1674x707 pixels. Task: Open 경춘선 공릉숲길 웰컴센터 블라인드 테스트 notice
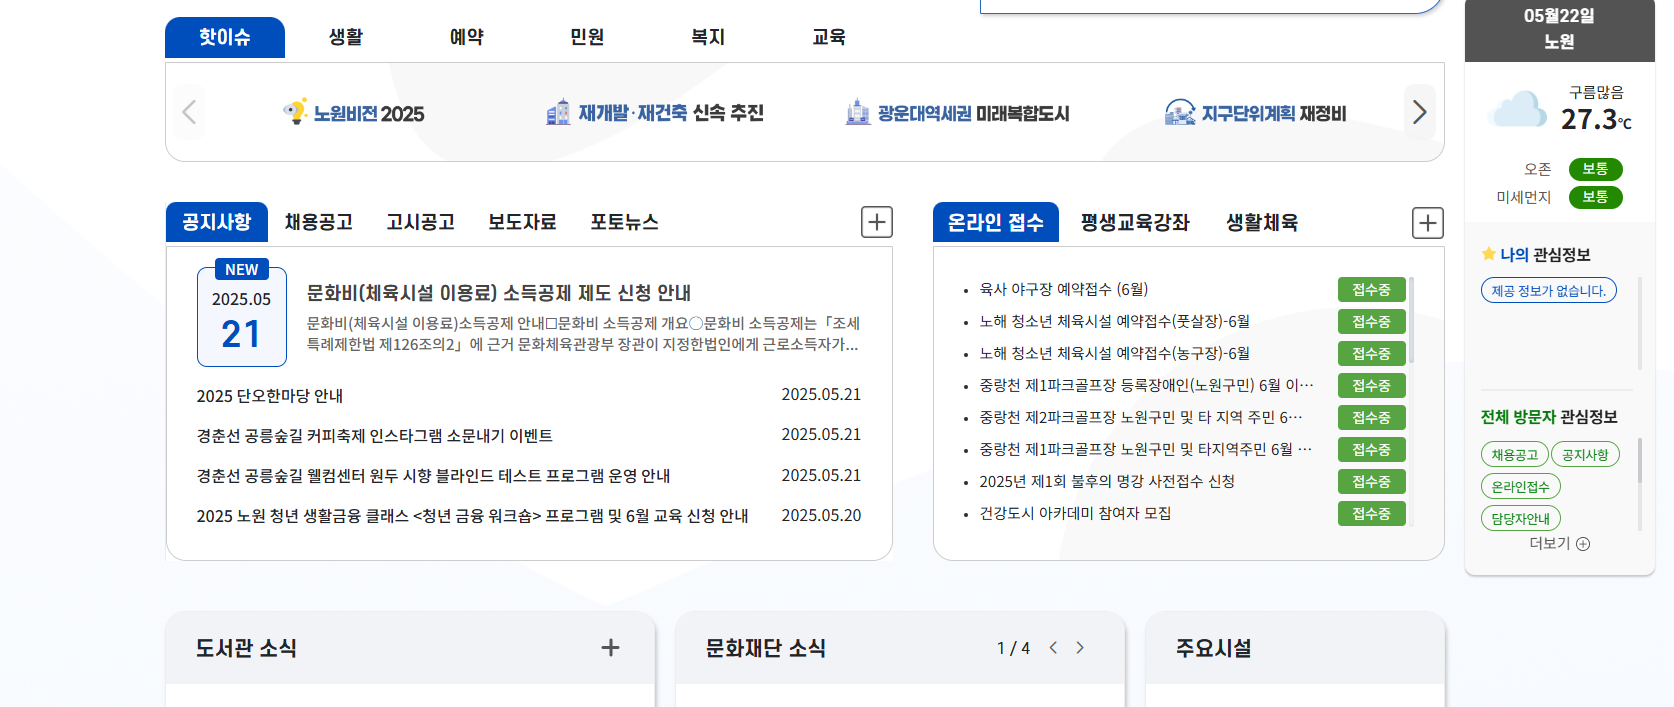point(434,476)
